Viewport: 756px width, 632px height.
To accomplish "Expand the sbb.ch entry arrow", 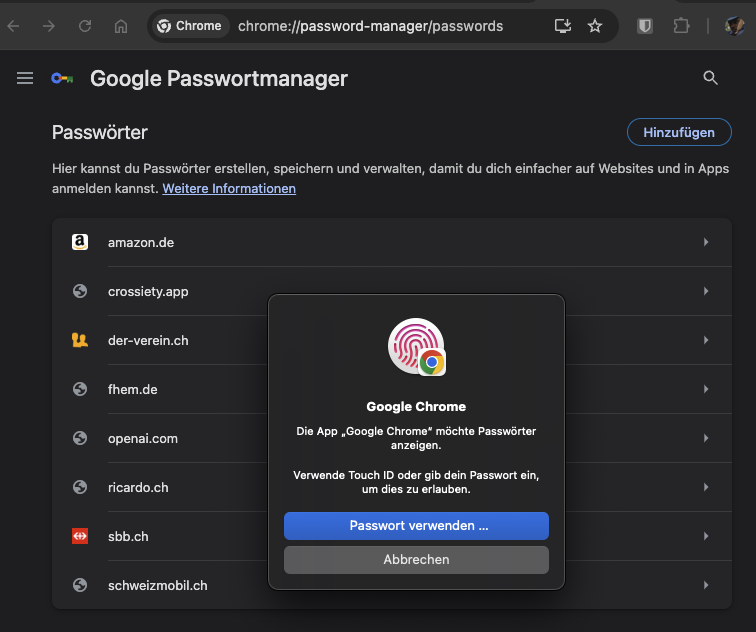I will pyautogui.click(x=705, y=536).
